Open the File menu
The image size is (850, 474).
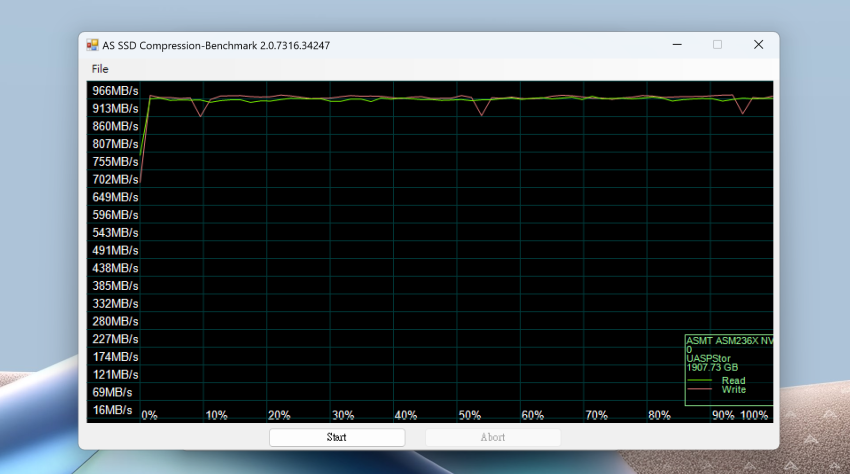[100, 69]
